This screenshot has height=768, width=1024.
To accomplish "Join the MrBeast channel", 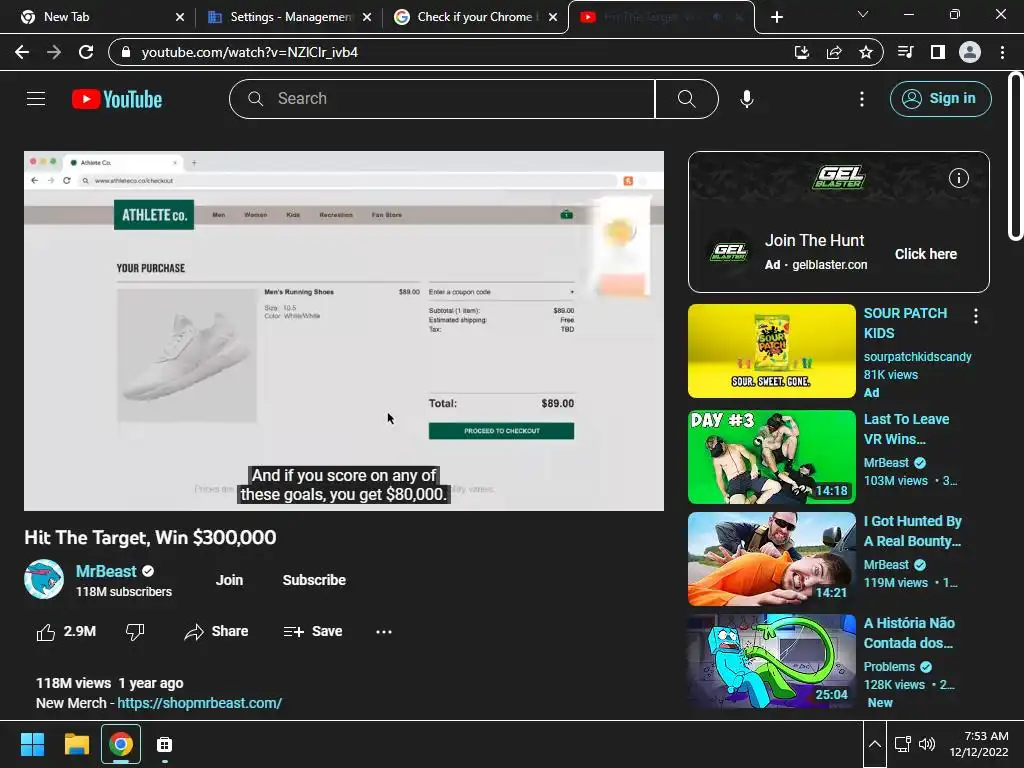I will coord(229,580).
